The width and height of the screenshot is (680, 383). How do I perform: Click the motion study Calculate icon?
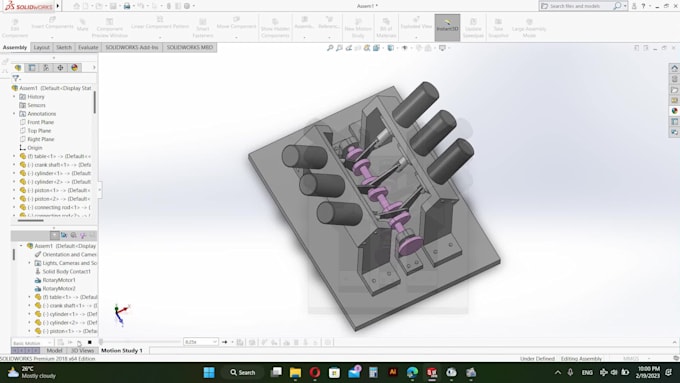[x=61, y=342]
